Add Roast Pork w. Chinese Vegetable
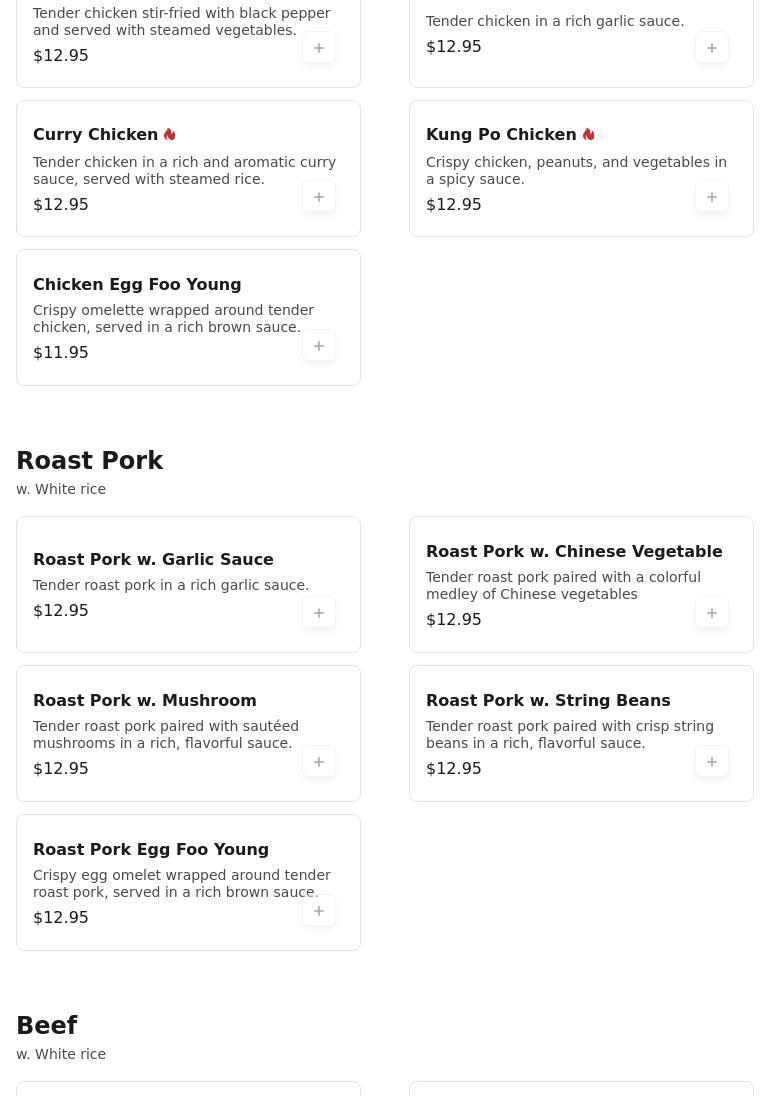The image size is (770, 1096). pyautogui.click(x=711, y=613)
